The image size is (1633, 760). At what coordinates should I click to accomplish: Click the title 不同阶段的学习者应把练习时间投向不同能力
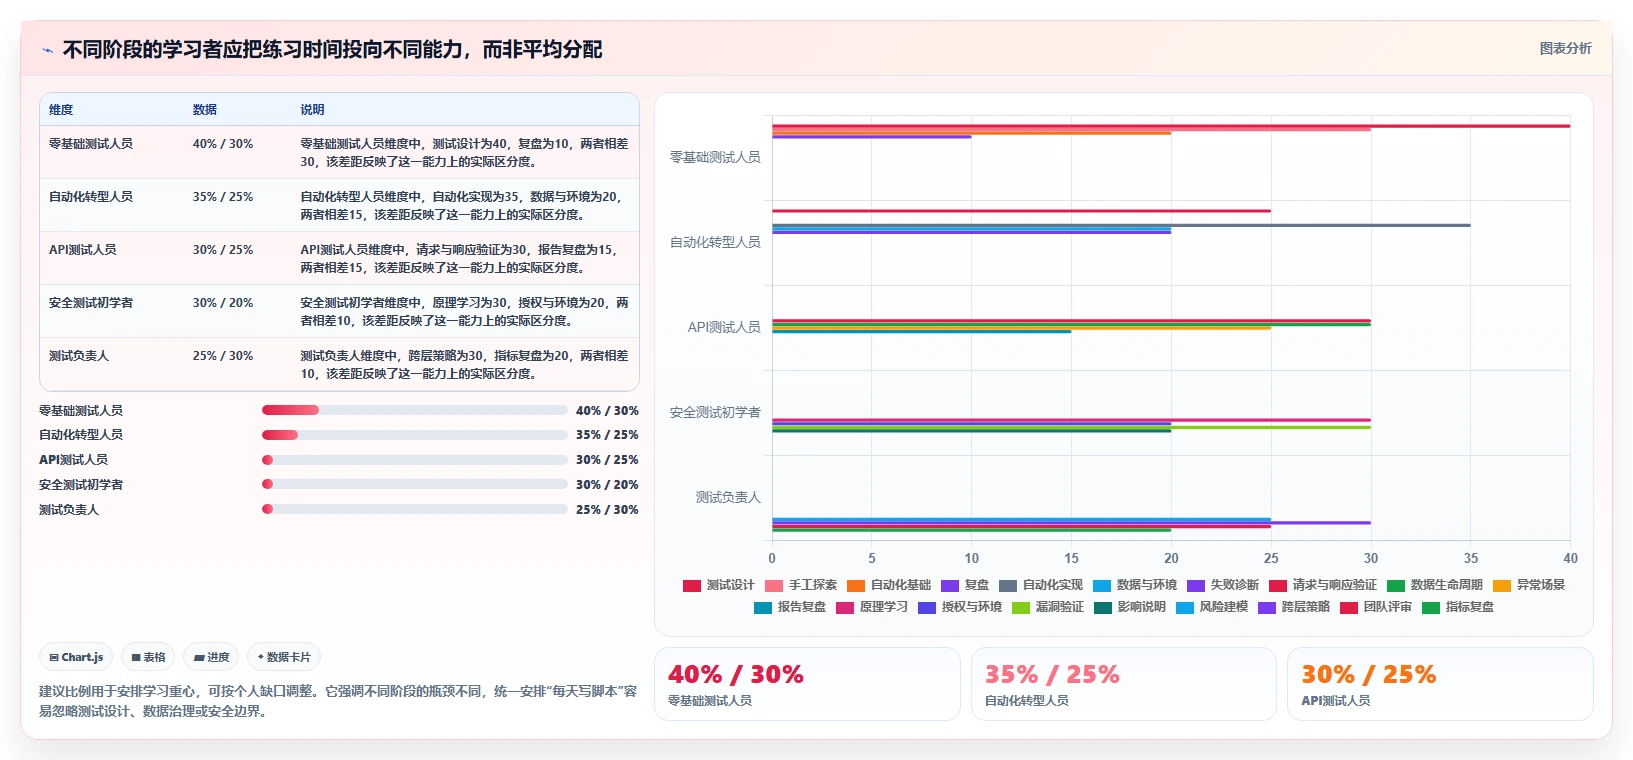pos(332,50)
